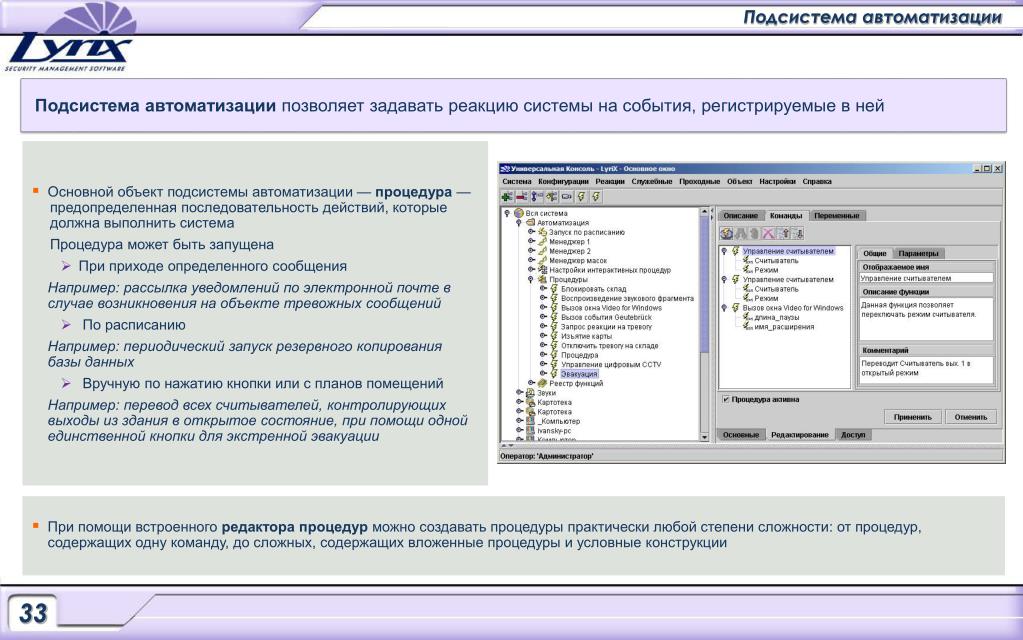Image resolution: width=1023 pixels, height=640 pixels.
Task: Select the Процедура item under Процедуры
Action: point(579,355)
